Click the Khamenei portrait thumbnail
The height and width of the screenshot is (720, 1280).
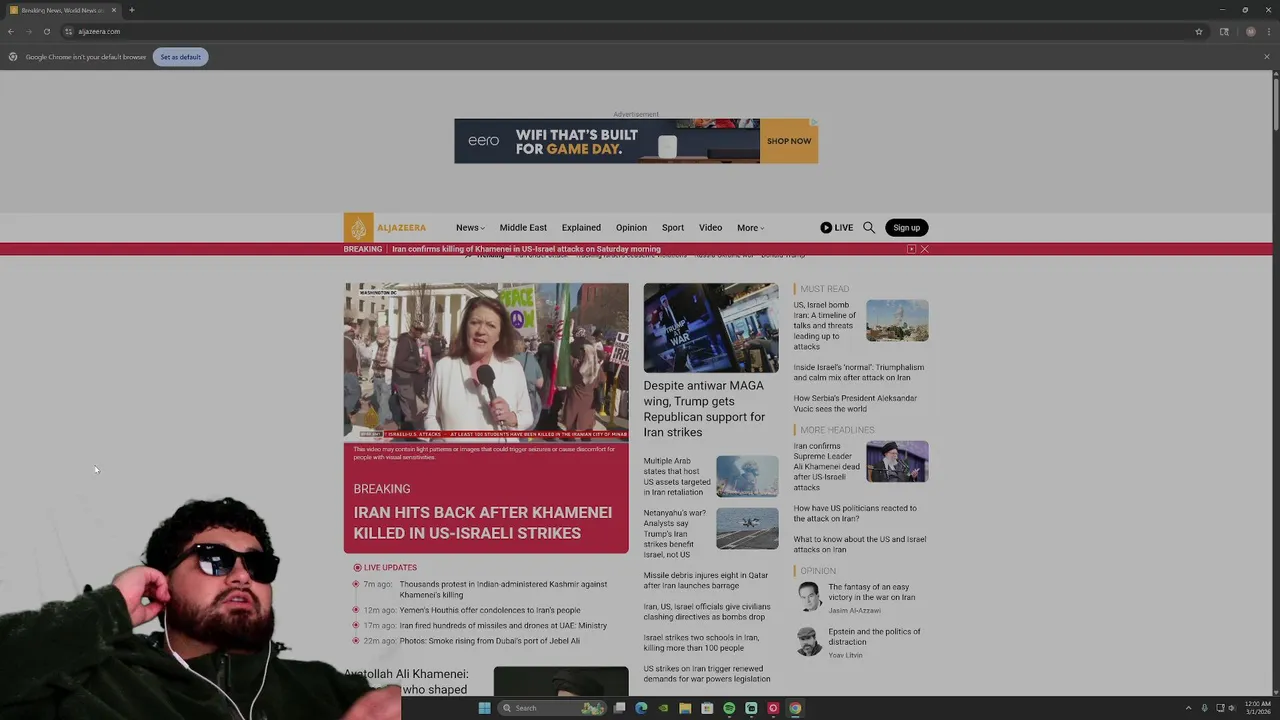[x=897, y=462]
